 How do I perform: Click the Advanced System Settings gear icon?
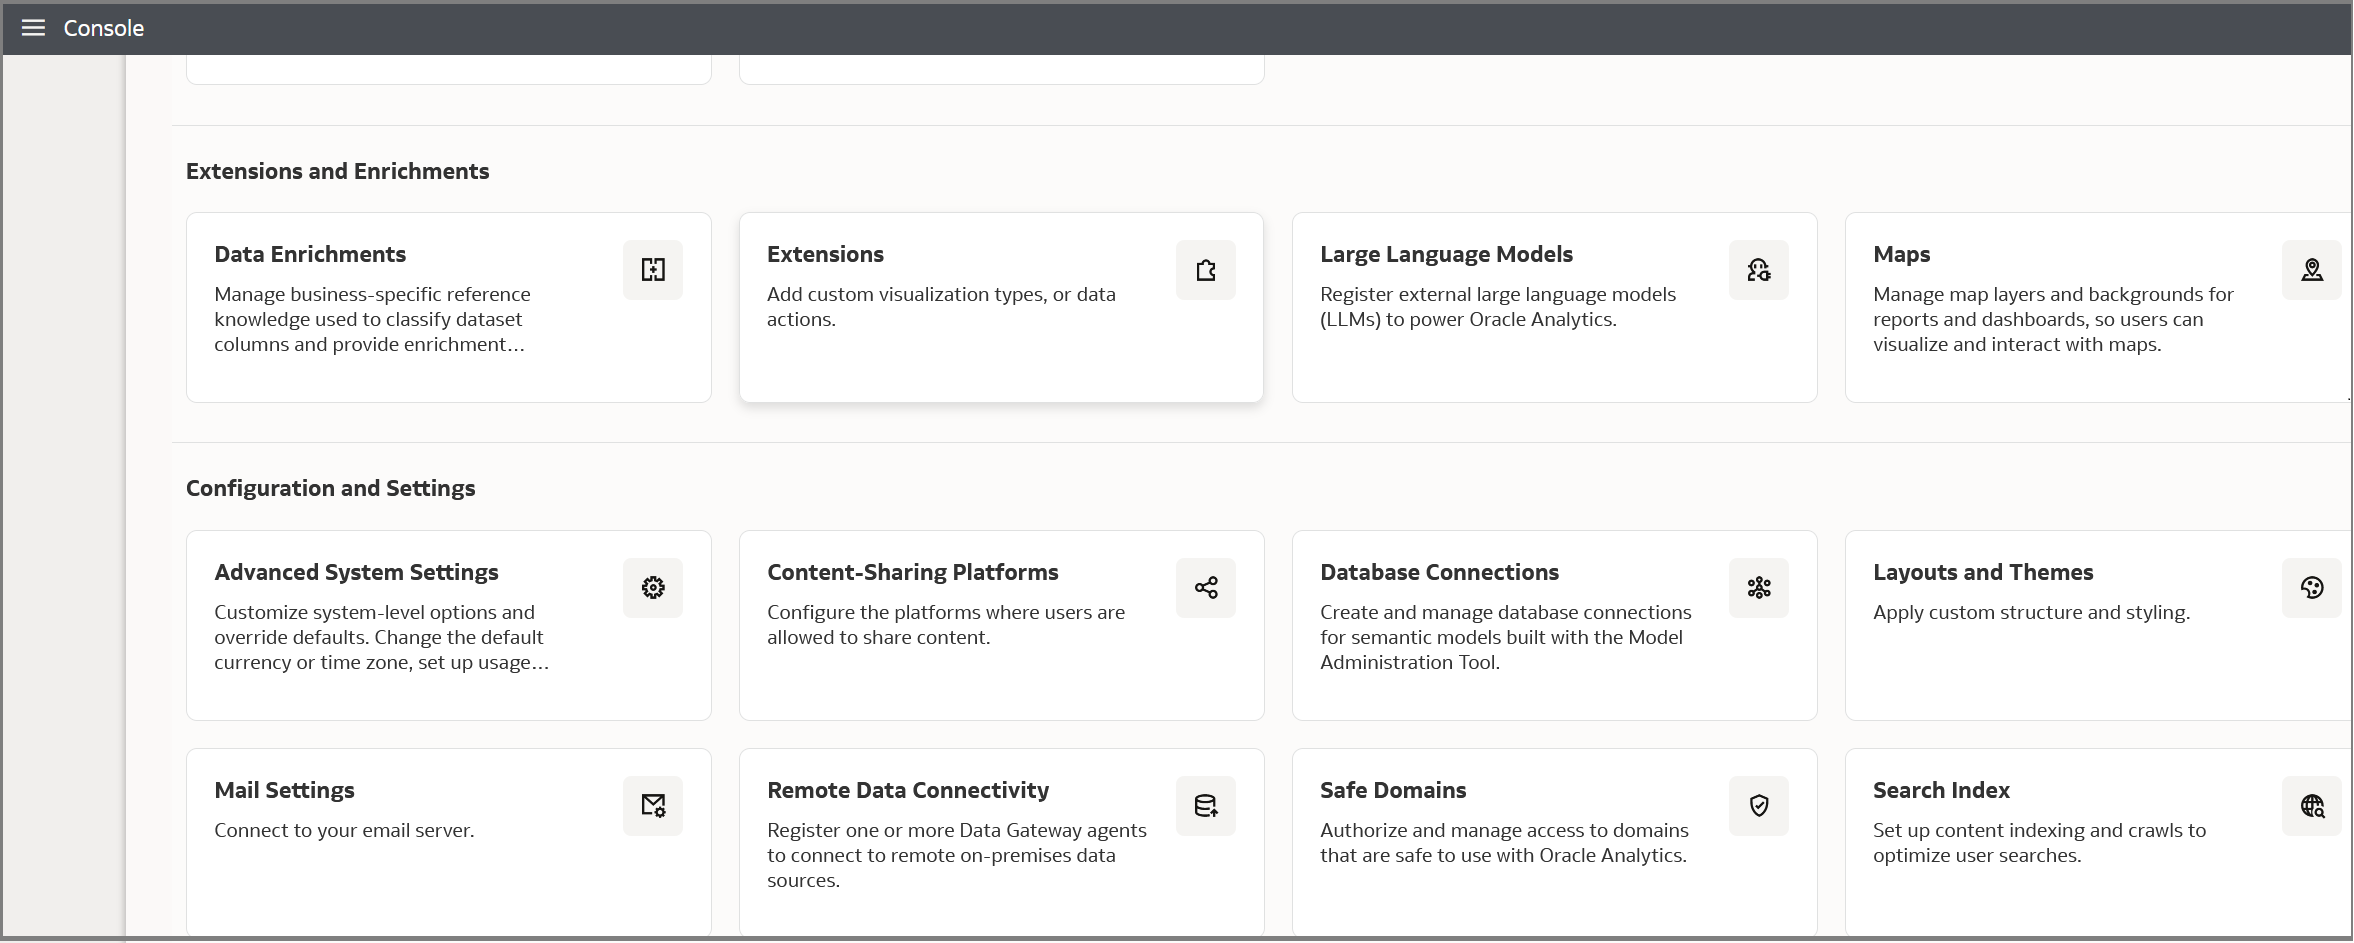click(x=653, y=587)
